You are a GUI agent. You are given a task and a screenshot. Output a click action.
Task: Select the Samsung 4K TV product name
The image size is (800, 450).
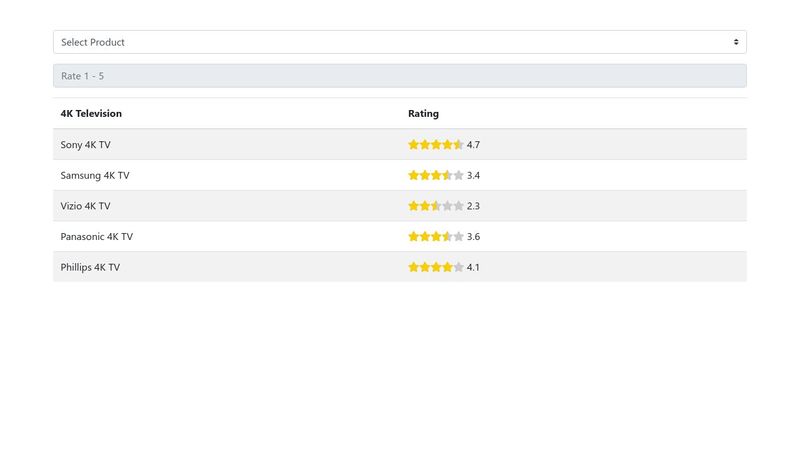[94, 175]
